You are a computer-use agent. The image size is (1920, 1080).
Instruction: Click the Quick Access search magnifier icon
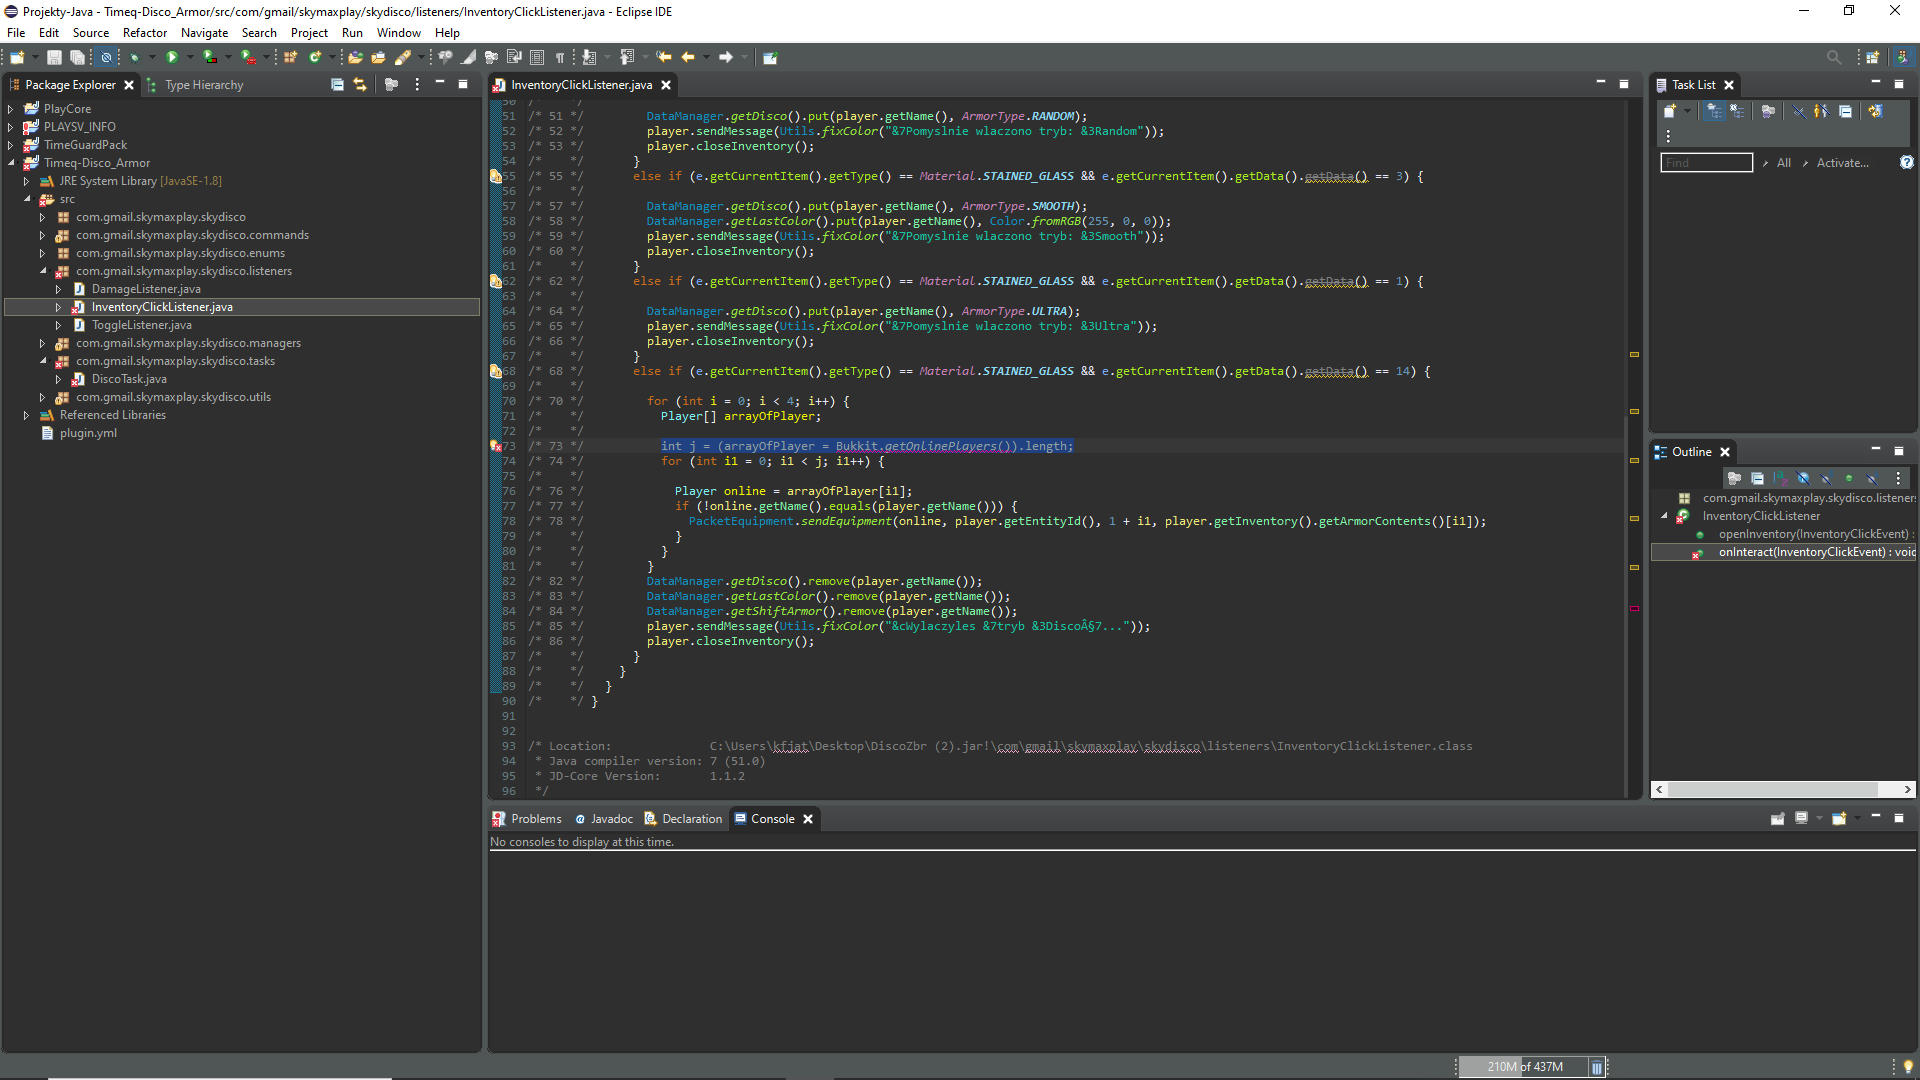(1833, 58)
